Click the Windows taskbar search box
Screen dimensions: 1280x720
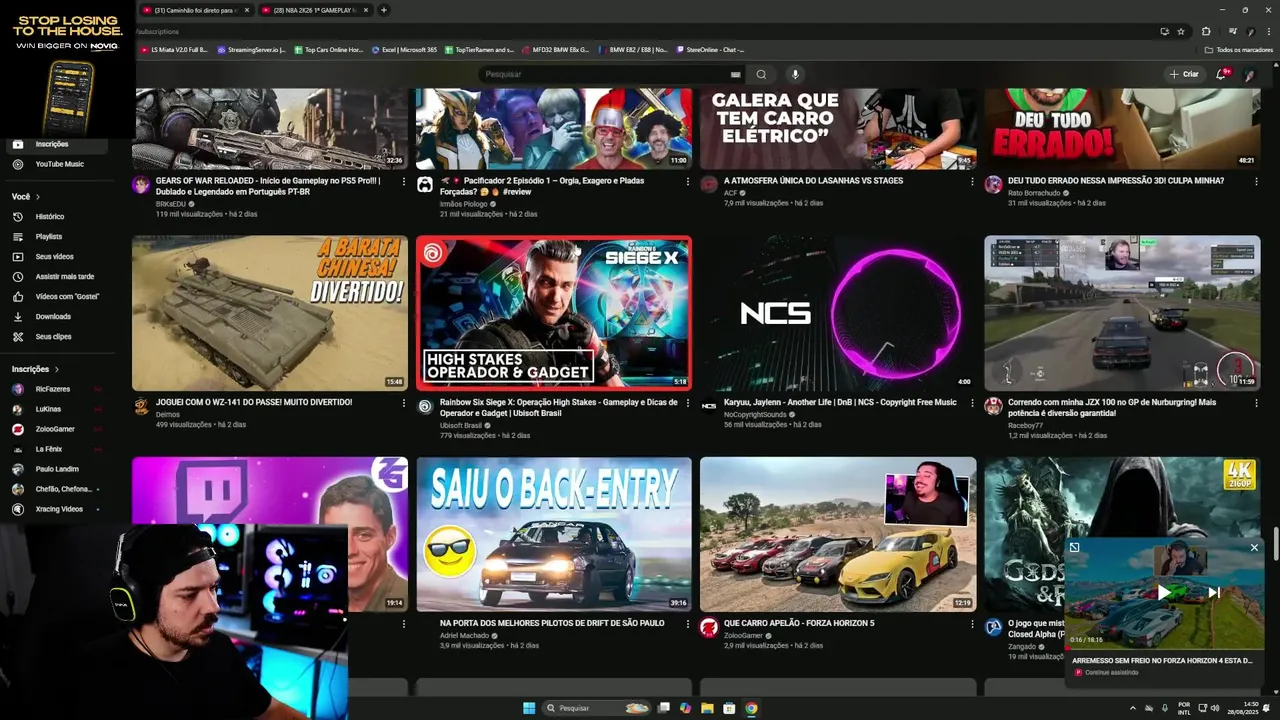point(597,708)
